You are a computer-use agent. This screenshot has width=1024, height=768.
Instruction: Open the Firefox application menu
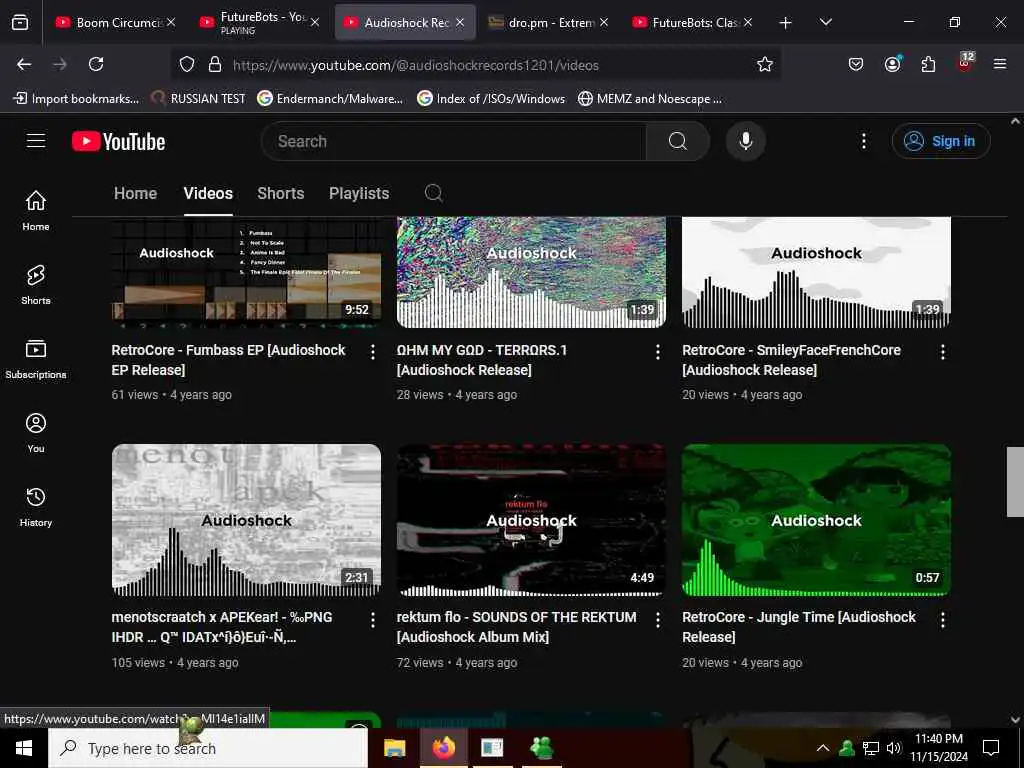pyautogui.click(x=999, y=64)
